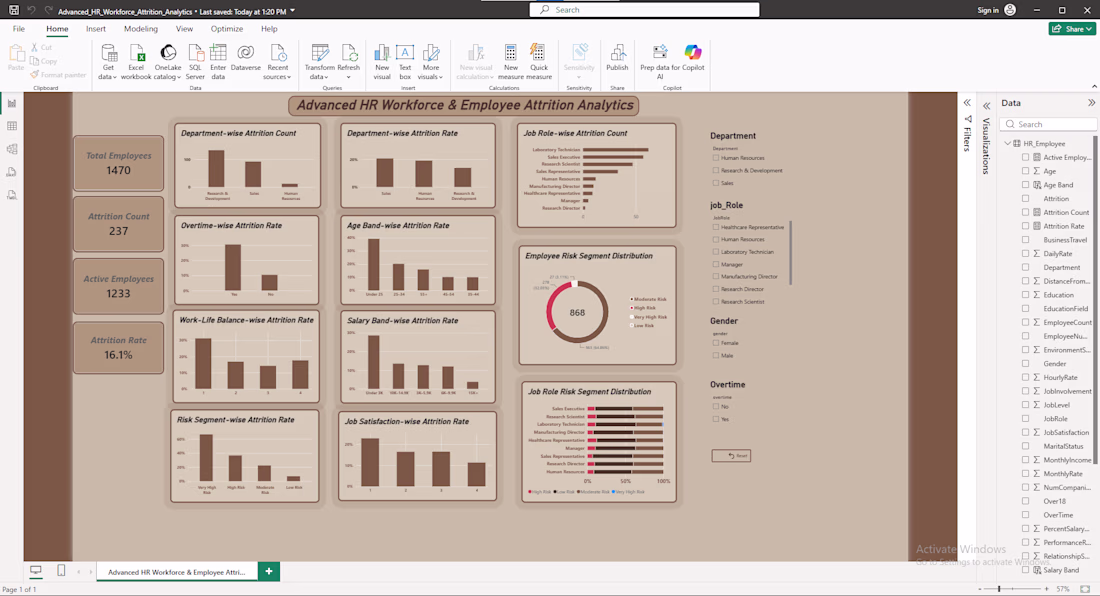Add a Text box

pyautogui.click(x=405, y=62)
